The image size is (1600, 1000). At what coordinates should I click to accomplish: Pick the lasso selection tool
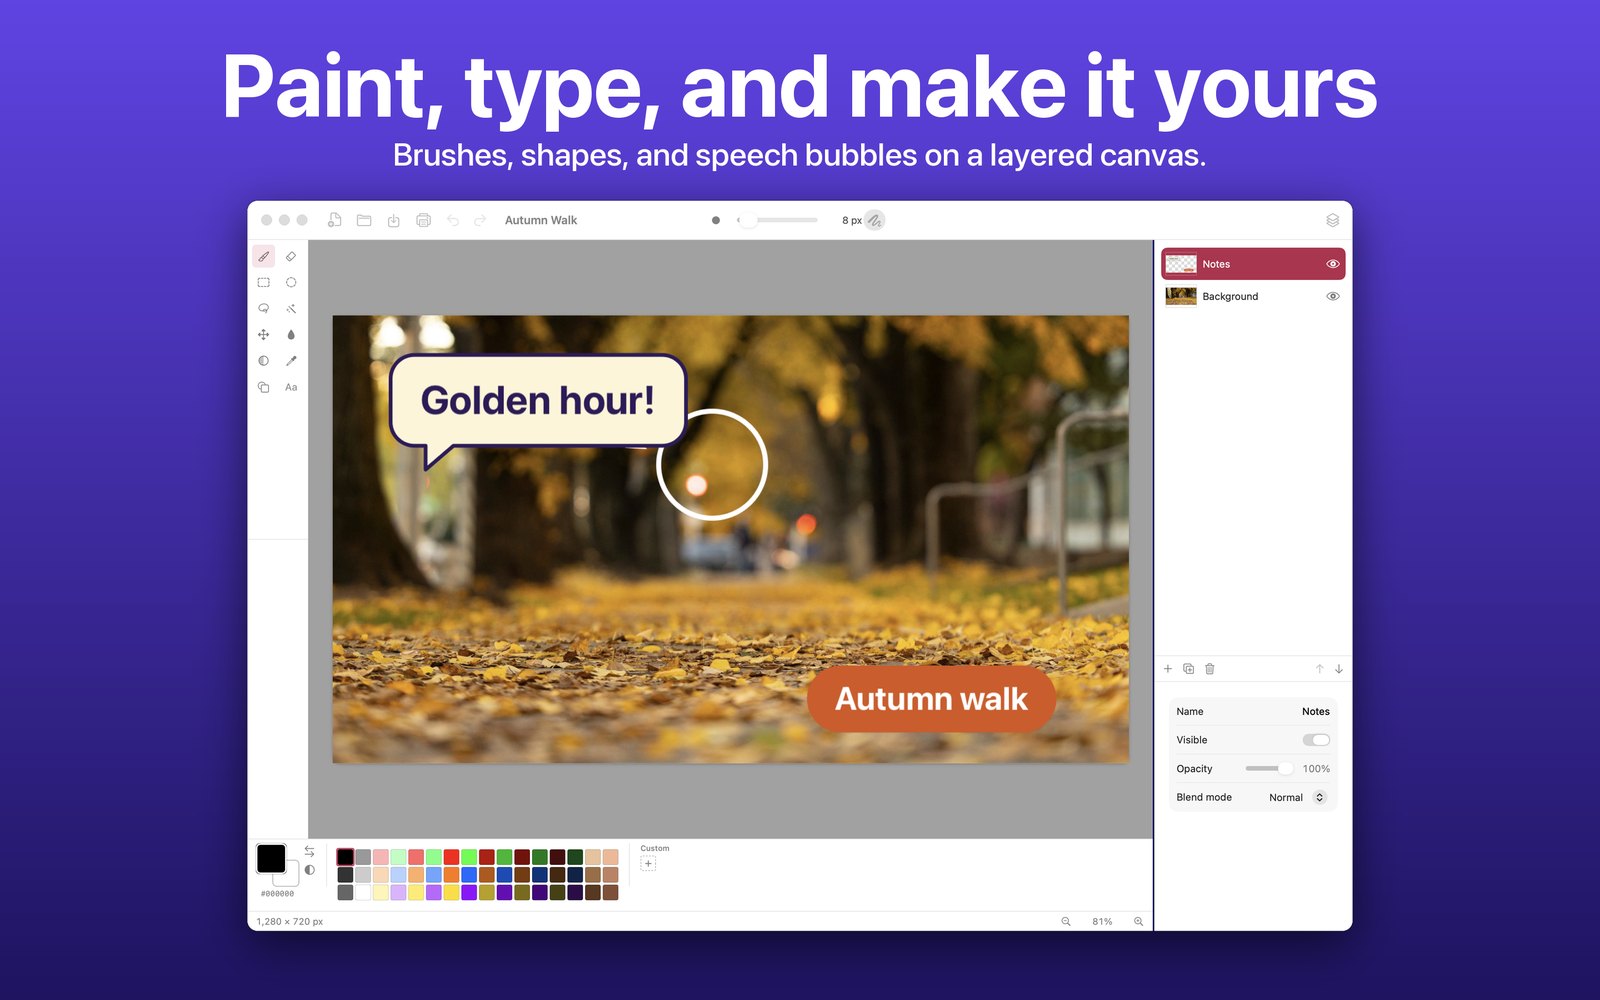click(264, 309)
